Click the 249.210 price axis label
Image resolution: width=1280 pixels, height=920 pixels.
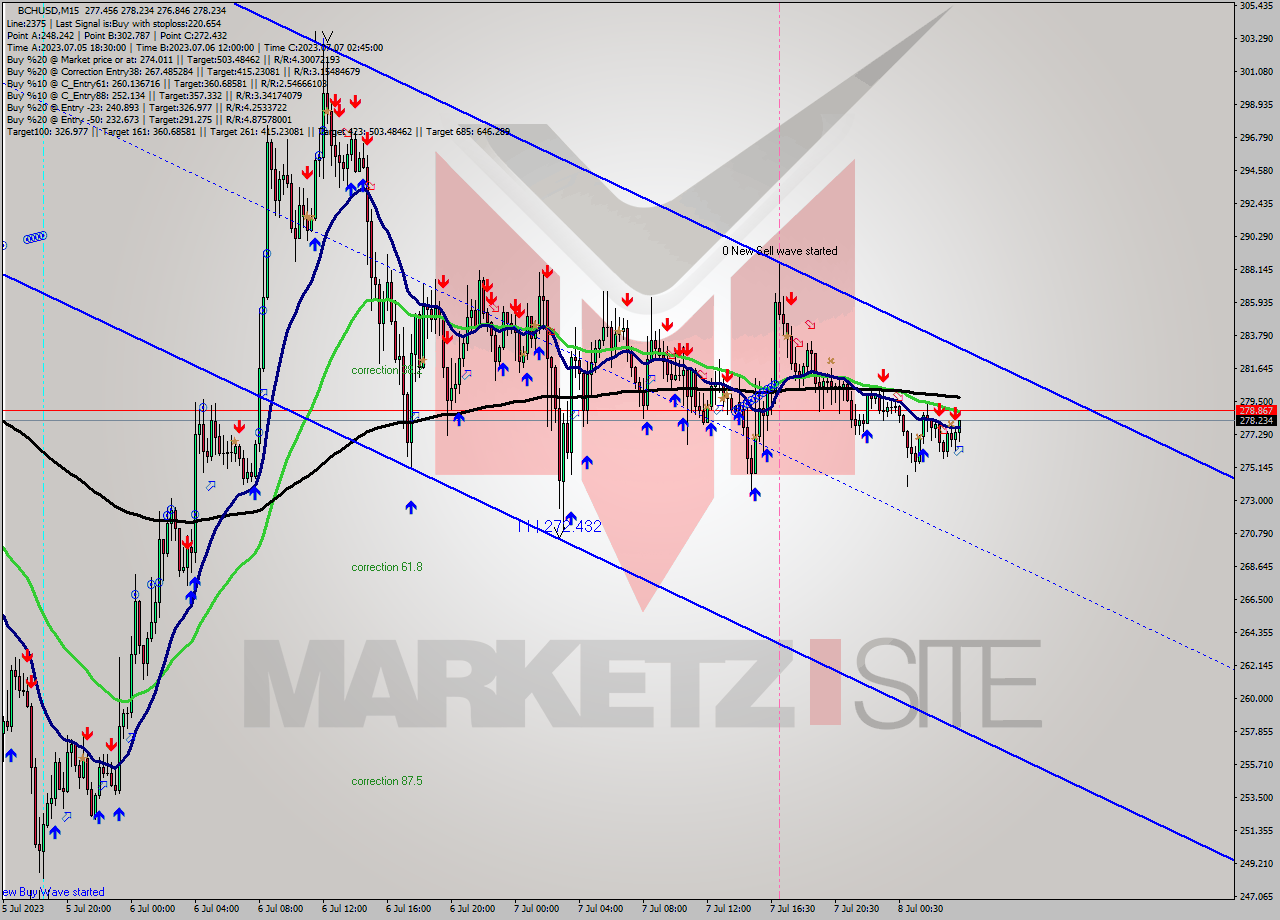1256,864
